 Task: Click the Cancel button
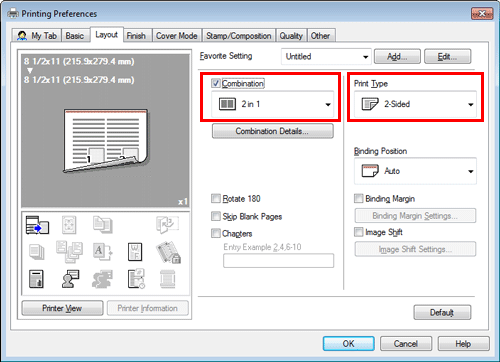click(406, 344)
